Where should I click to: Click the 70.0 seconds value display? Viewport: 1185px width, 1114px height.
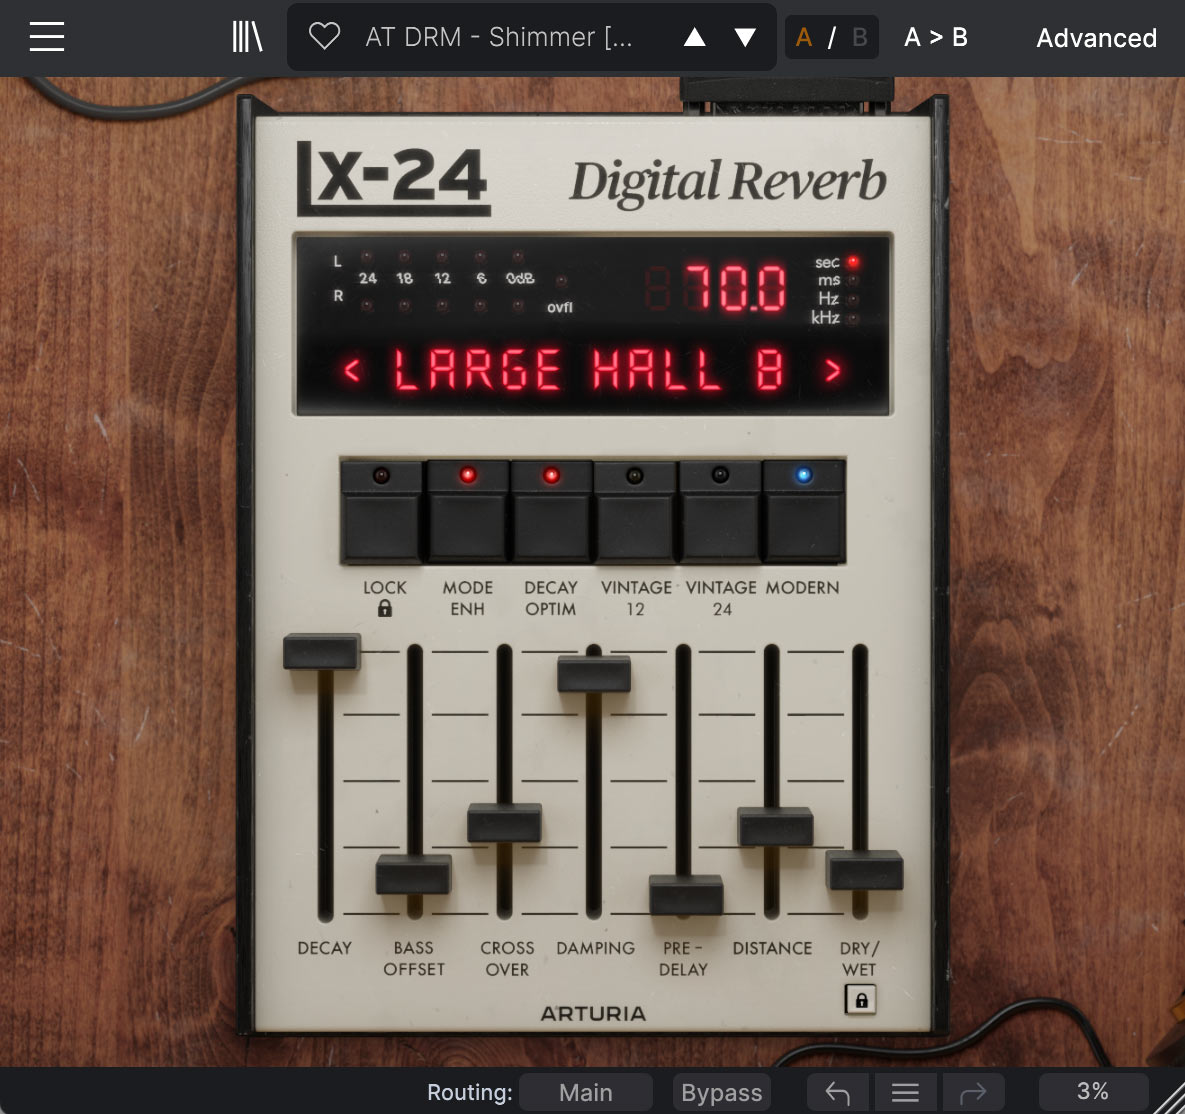pyautogui.click(x=735, y=288)
